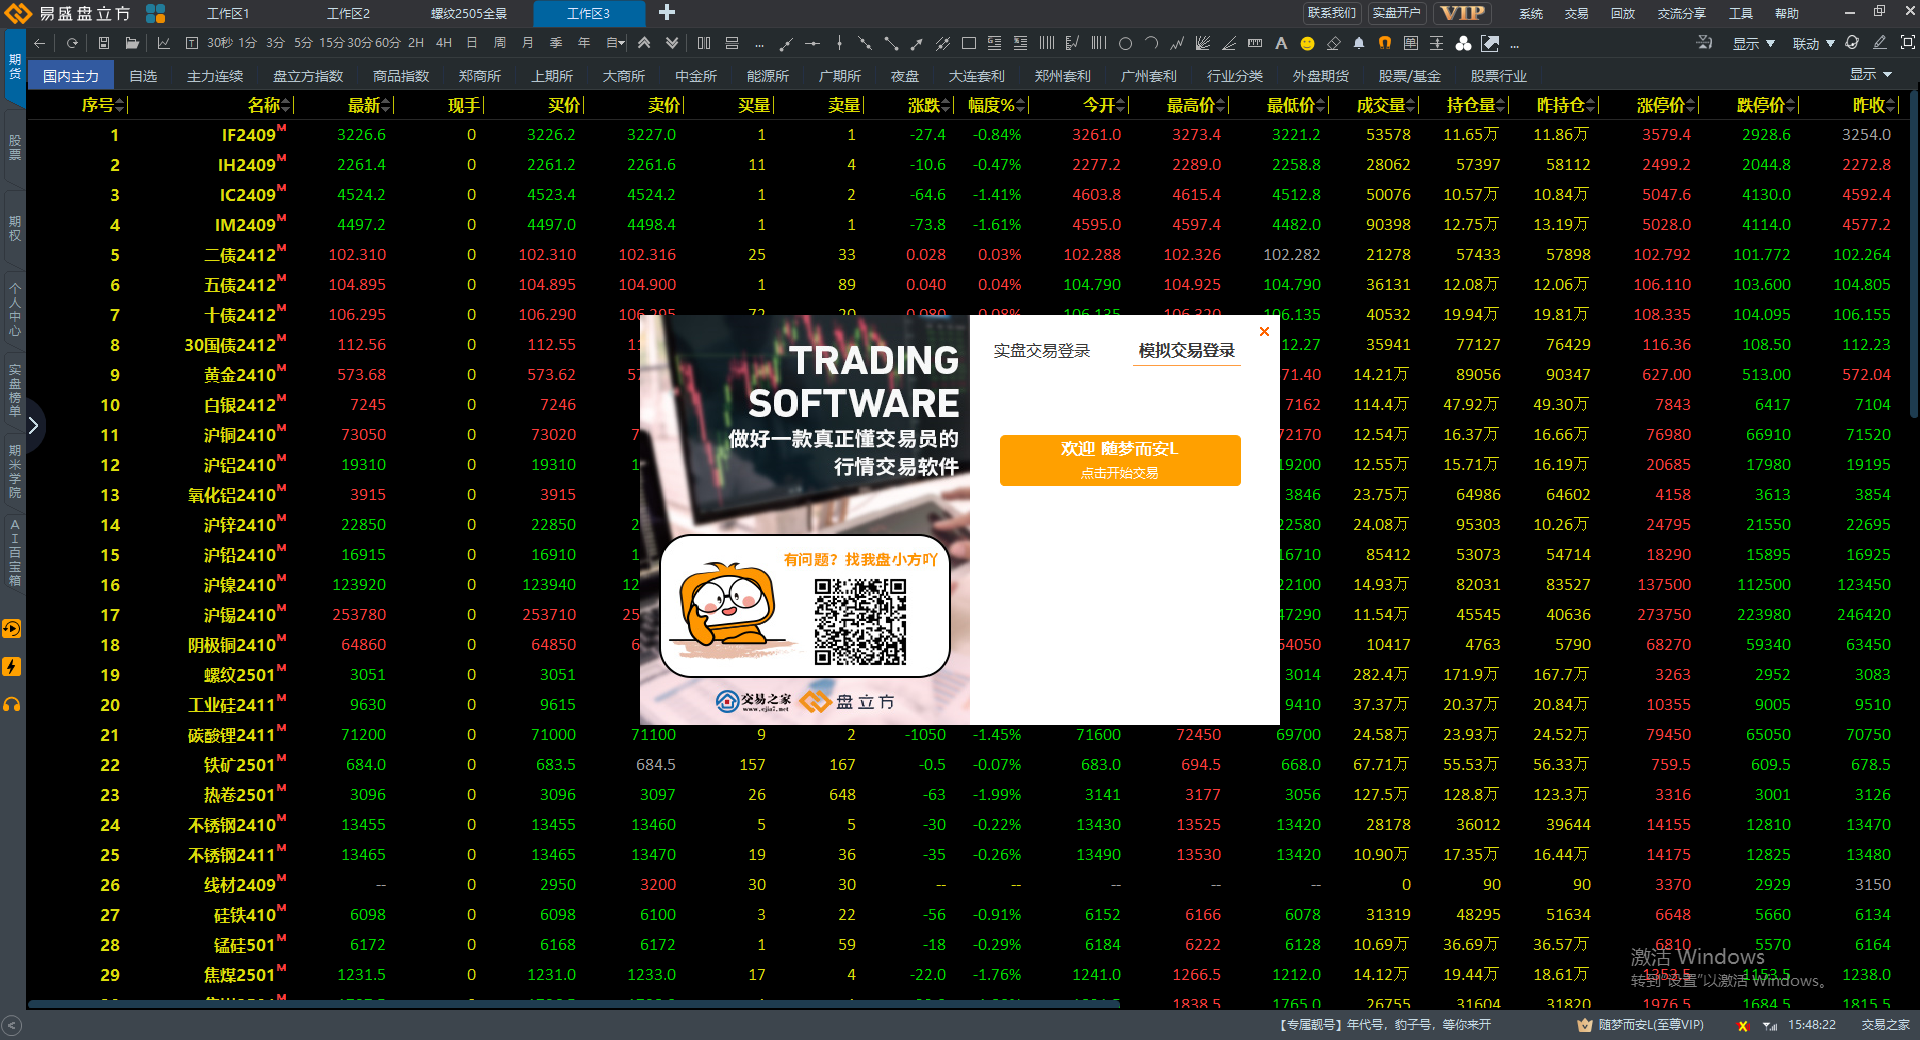Select the 上期所 exchange tab
The width and height of the screenshot is (1920, 1040).
click(552, 76)
